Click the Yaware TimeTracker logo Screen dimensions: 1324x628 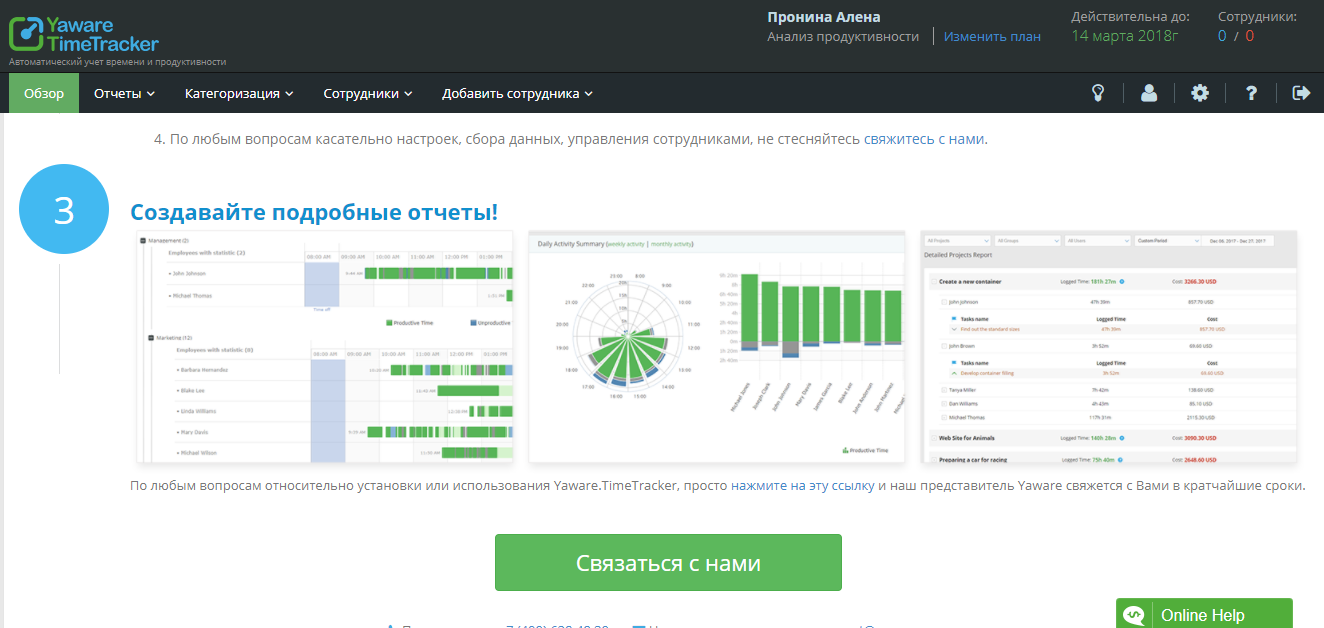pyautogui.click(x=85, y=35)
